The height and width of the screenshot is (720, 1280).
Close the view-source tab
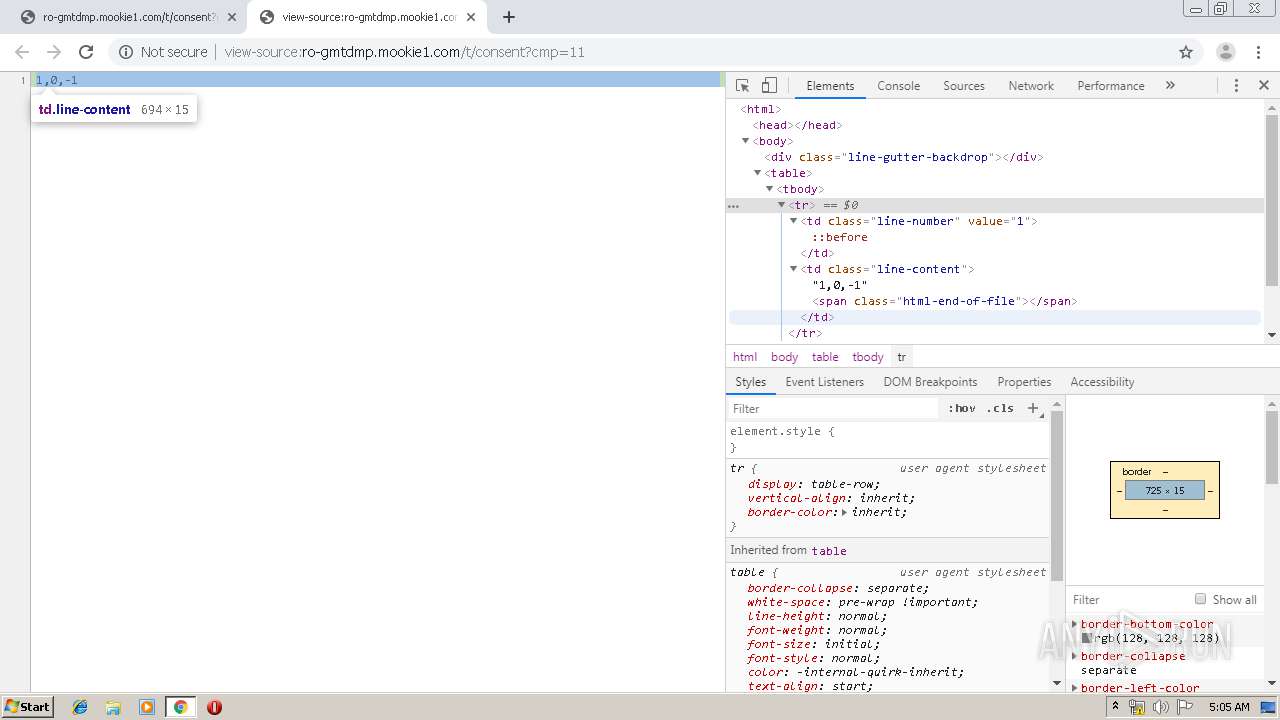[x=472, y=17]
